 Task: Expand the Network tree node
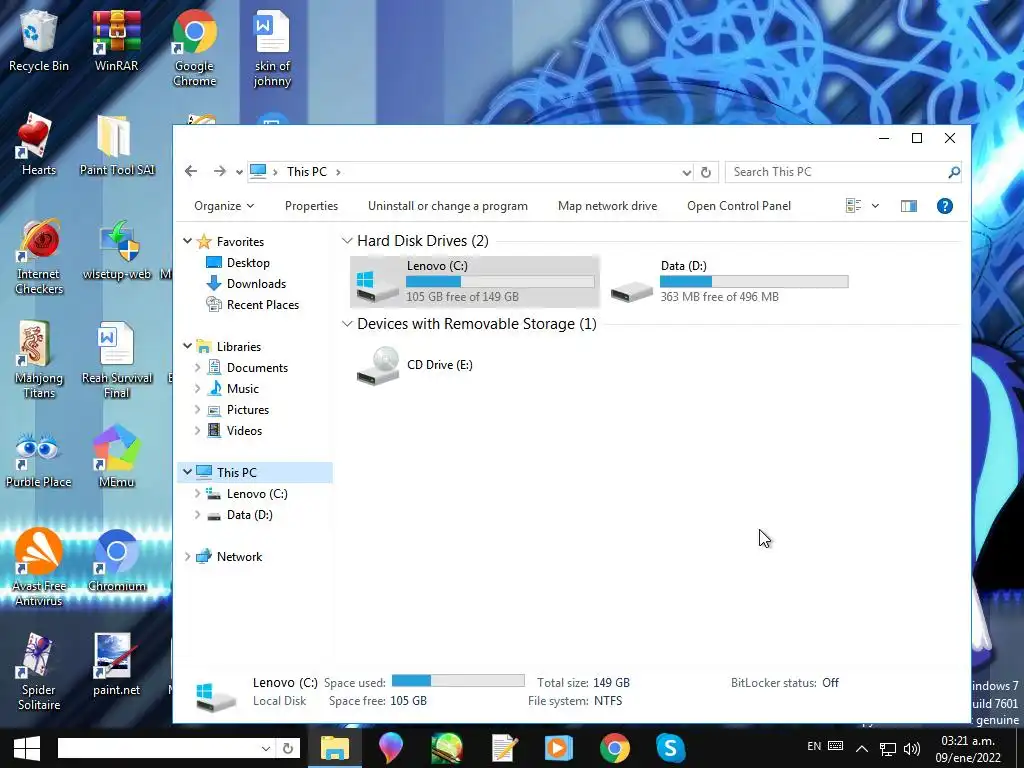[187, 556]
